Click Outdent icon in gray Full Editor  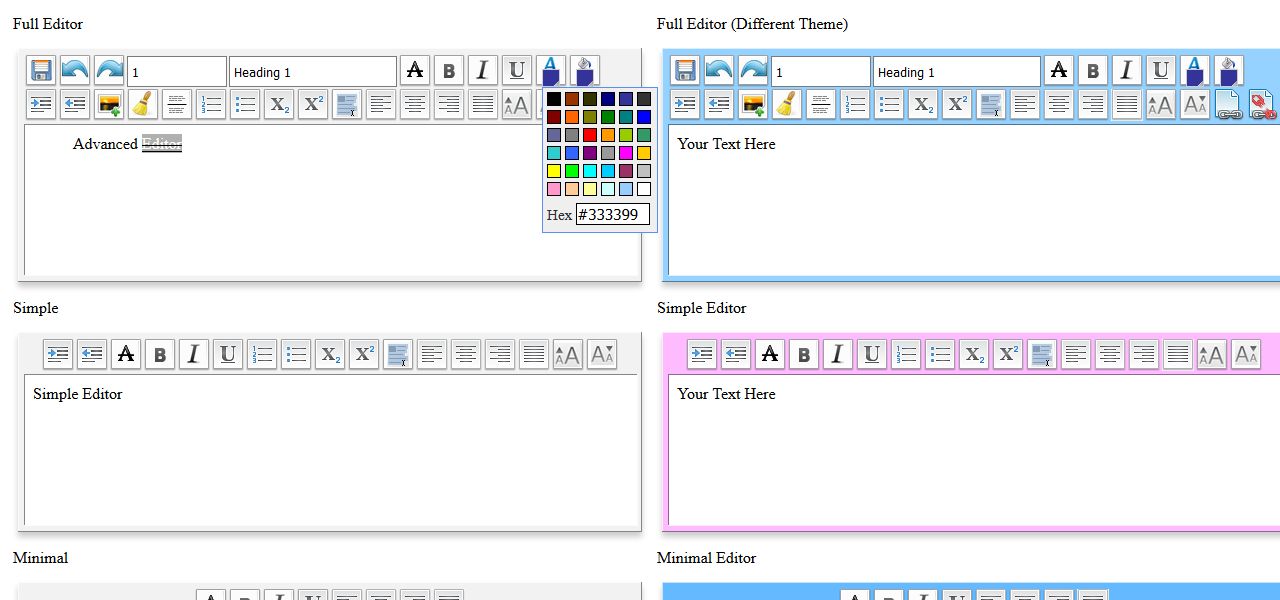coord(75,104)
